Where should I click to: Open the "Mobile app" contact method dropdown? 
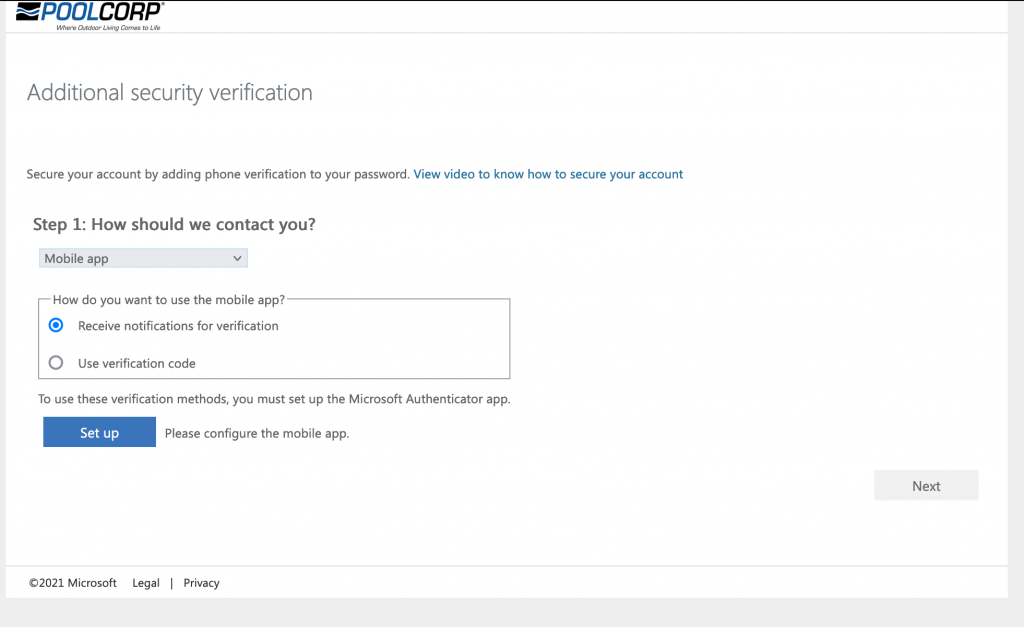143,259
